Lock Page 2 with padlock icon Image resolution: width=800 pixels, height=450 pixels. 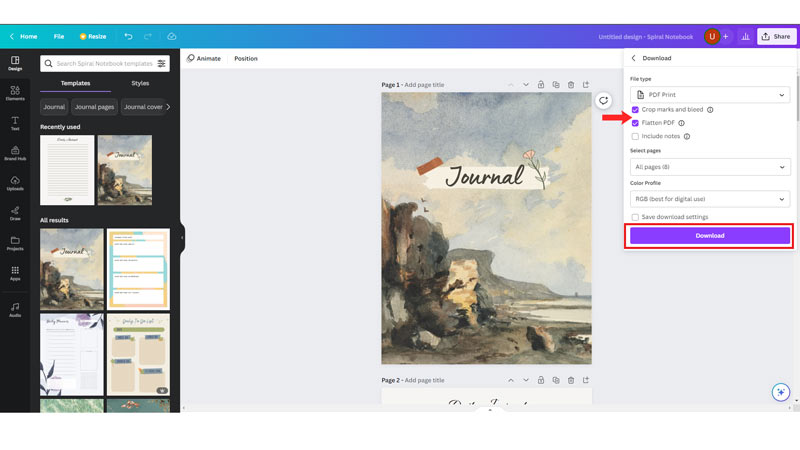(541, 380)
